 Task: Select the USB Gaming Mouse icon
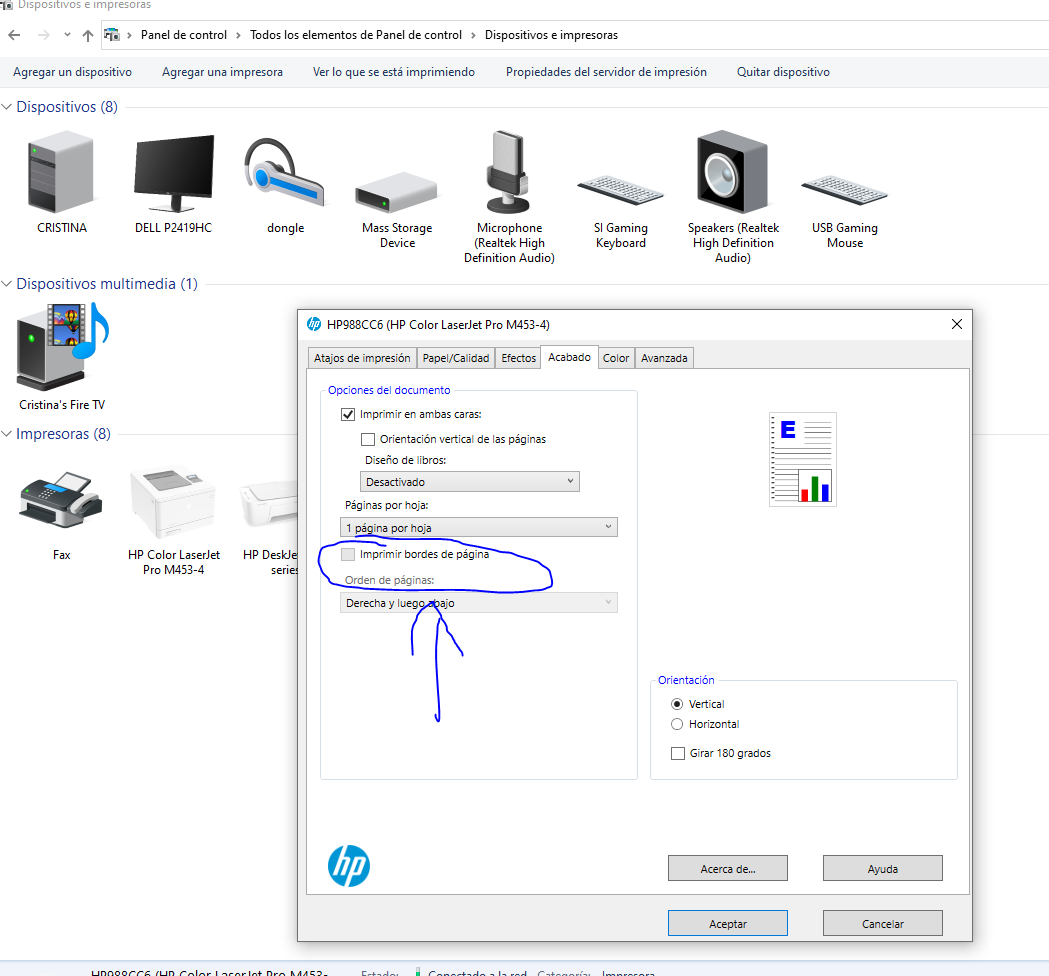coord(845,190)
